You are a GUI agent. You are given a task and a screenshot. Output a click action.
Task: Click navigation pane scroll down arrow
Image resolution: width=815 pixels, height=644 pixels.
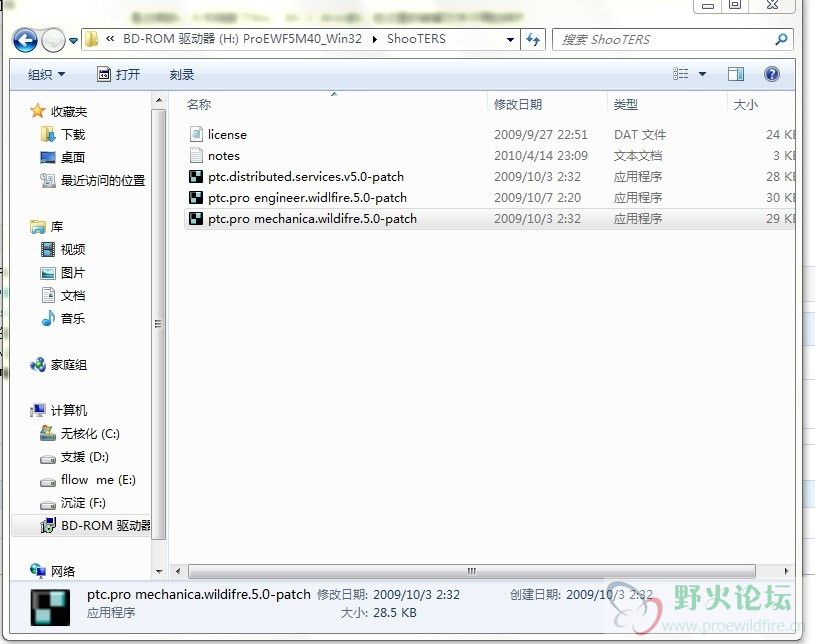(159, 571)
